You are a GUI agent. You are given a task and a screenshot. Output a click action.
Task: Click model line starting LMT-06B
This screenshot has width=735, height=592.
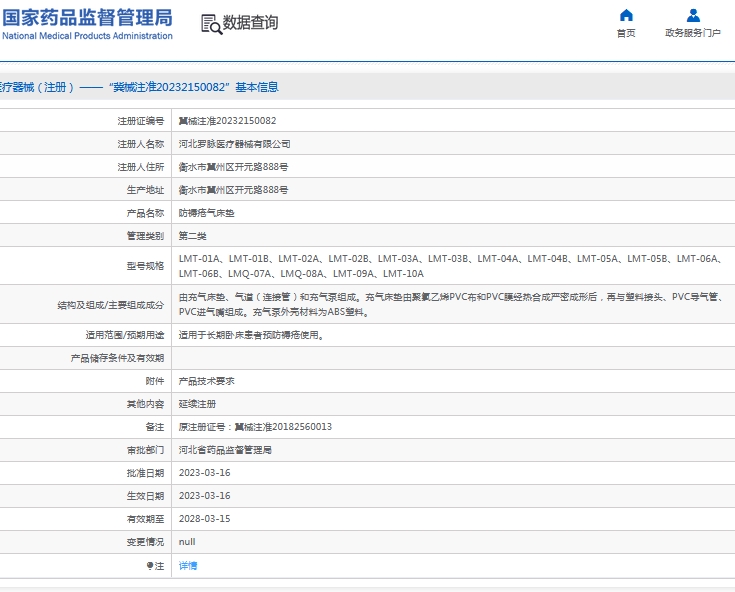pos(301,274)
